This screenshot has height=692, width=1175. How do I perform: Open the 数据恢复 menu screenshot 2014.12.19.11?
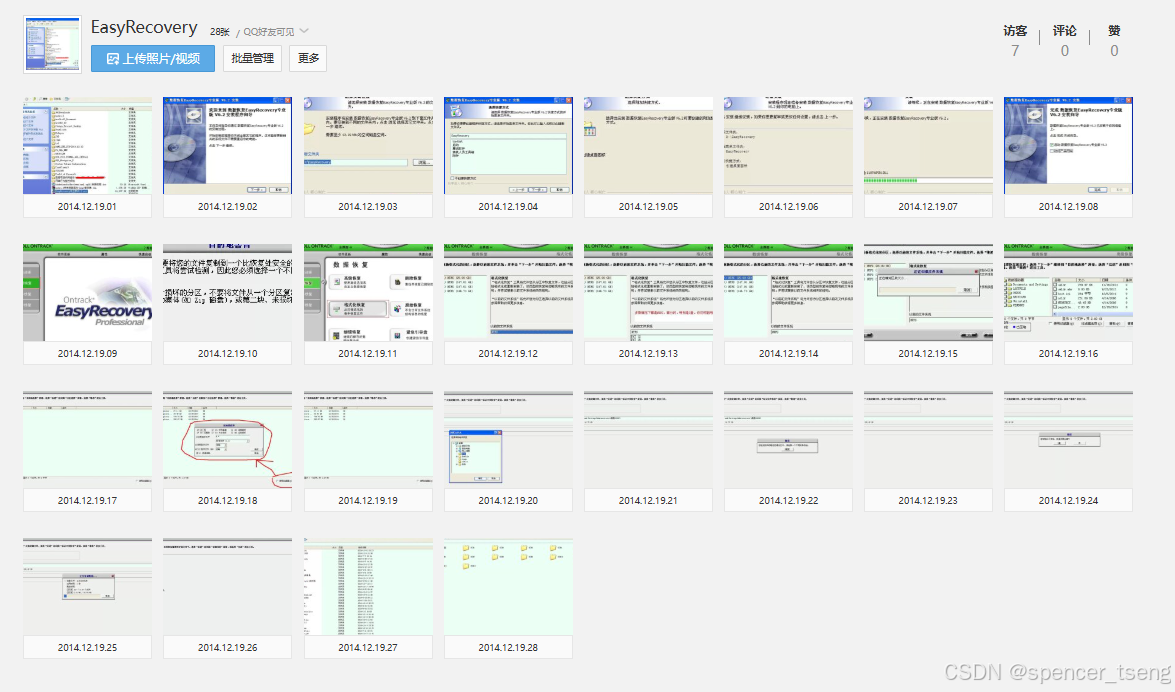pyautogui.click(x=367, y=290)
